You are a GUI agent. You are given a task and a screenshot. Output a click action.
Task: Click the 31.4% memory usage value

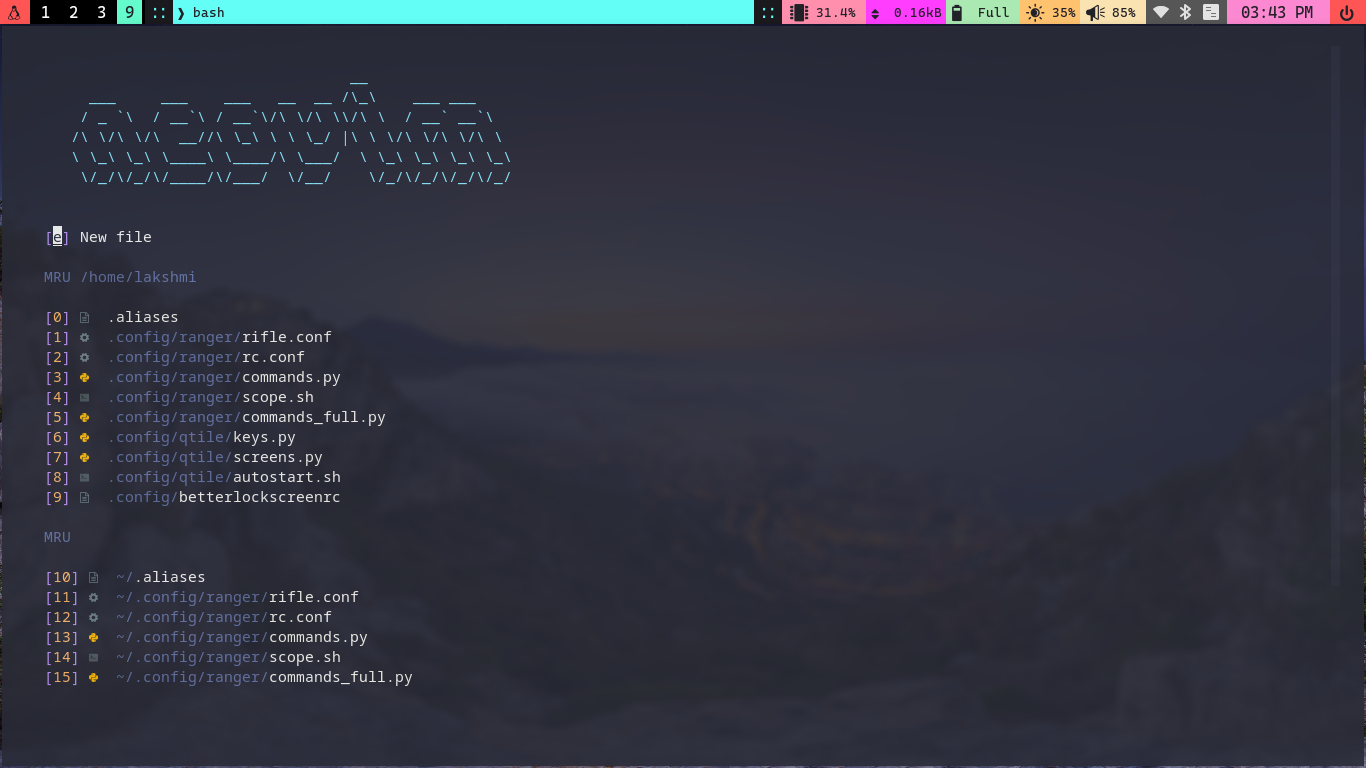pos(836,12)
